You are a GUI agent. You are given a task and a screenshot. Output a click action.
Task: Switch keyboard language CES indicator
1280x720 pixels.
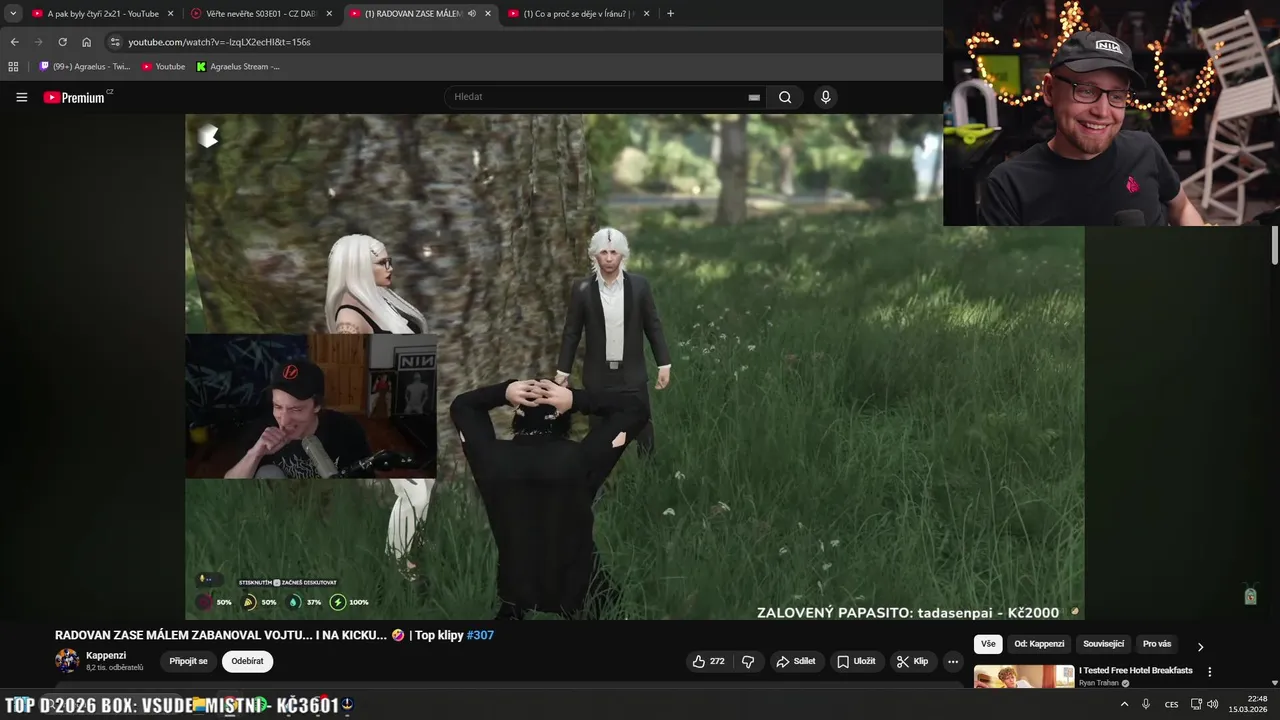click(x=1171, y=704)
